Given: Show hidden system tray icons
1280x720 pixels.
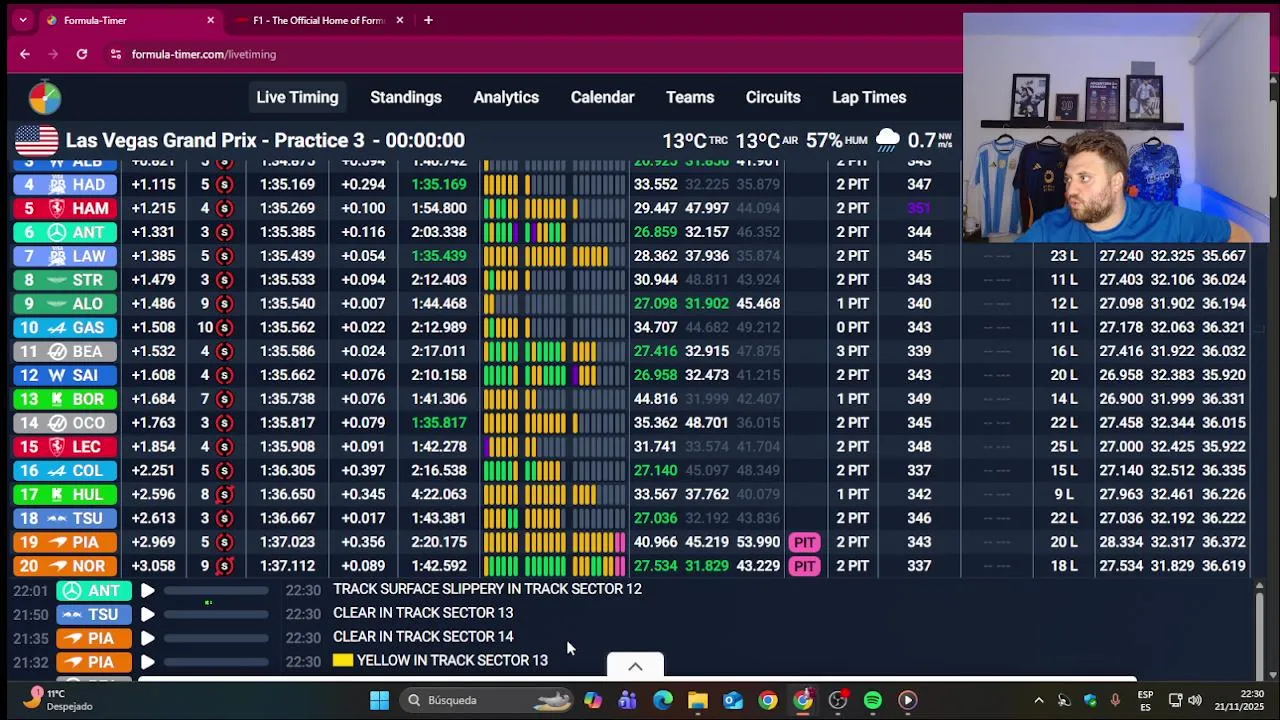Looking at the screenshot, I should click(1039, 700).
